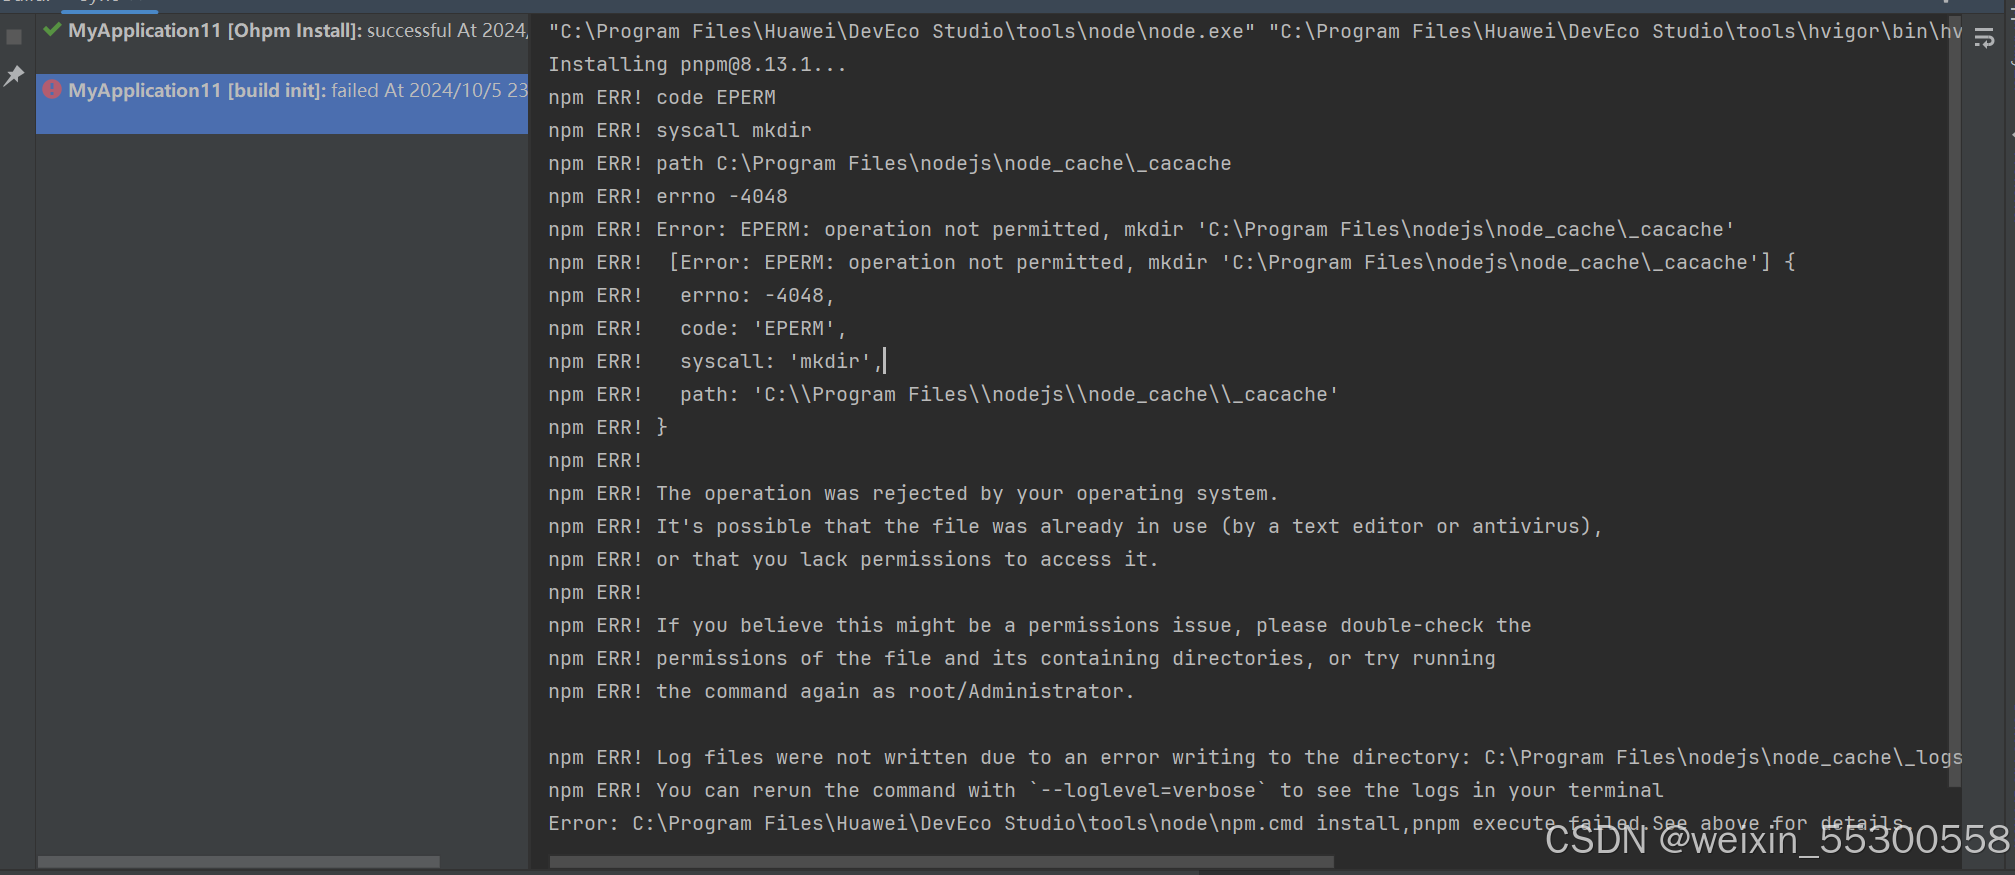Click the 'the command again as root/Administrator' line
Image resolution: width=2015 pixels, height=875 pixels.
pos(840,692)
